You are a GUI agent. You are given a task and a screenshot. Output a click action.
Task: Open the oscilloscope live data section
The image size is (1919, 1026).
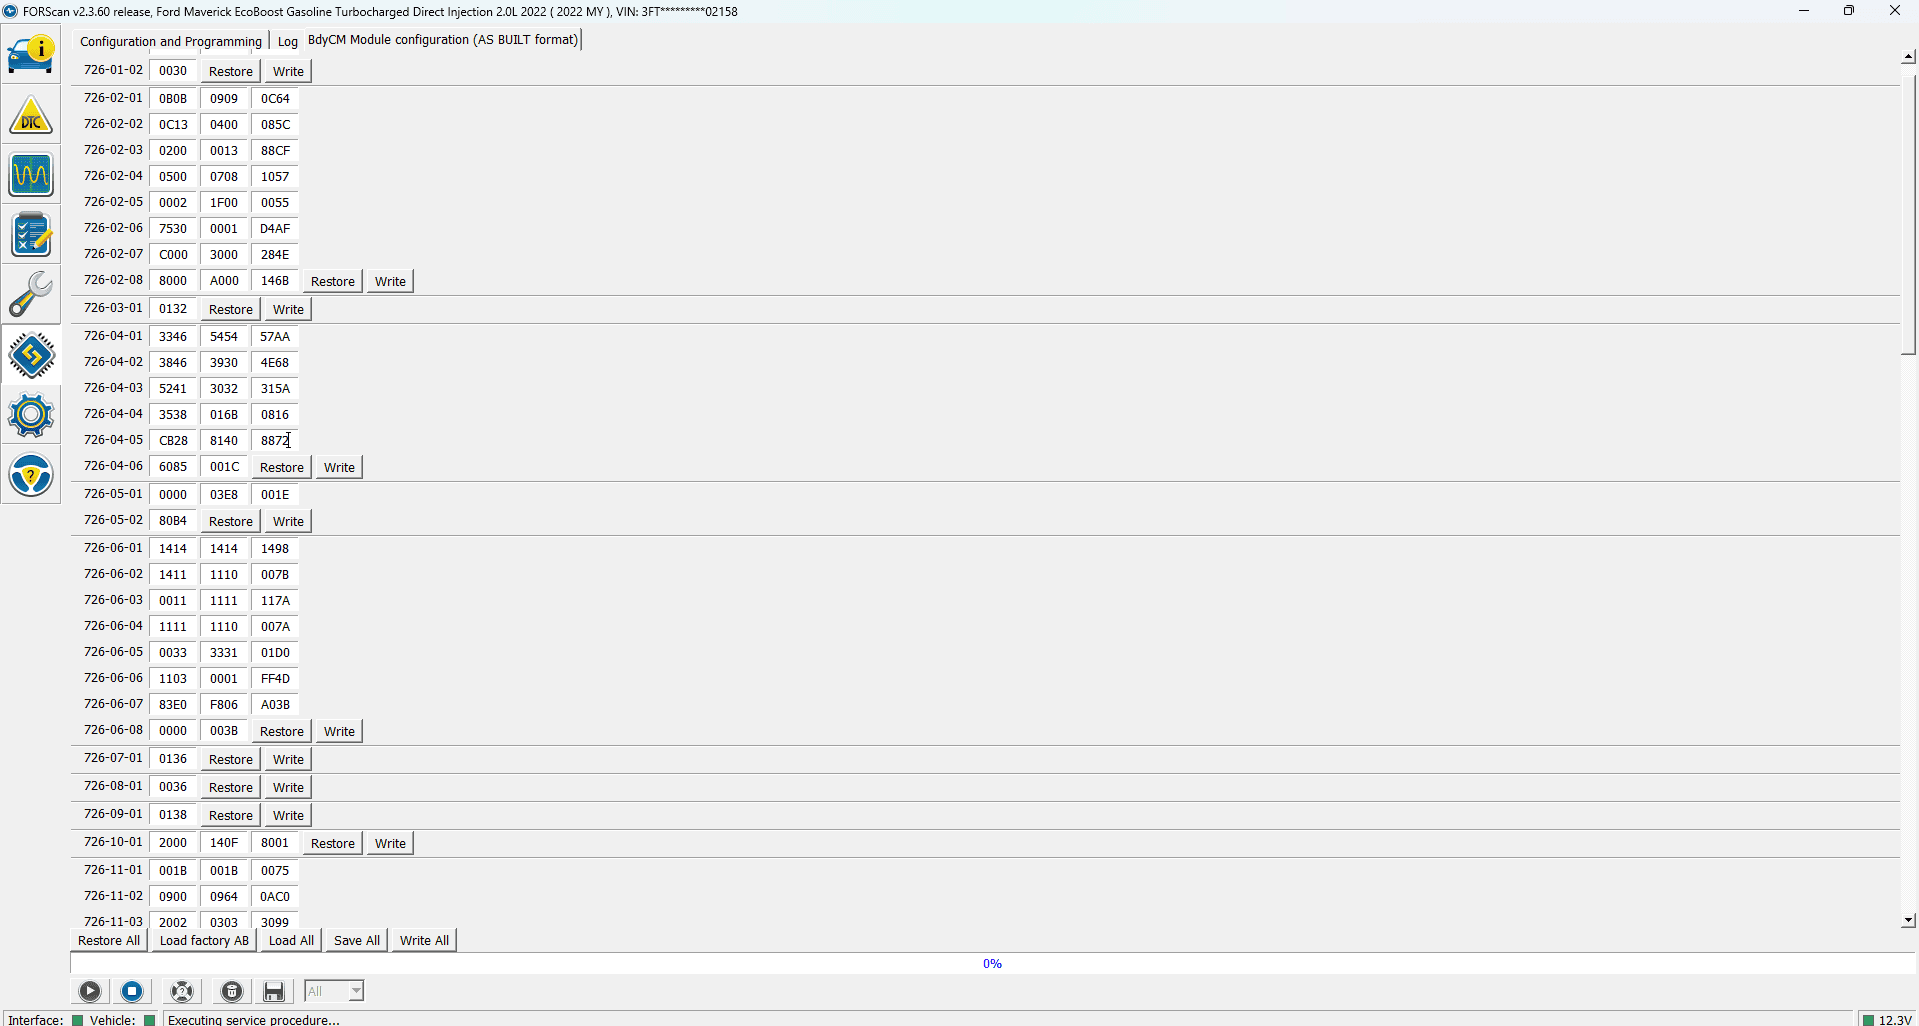click(x=31, y=176)
